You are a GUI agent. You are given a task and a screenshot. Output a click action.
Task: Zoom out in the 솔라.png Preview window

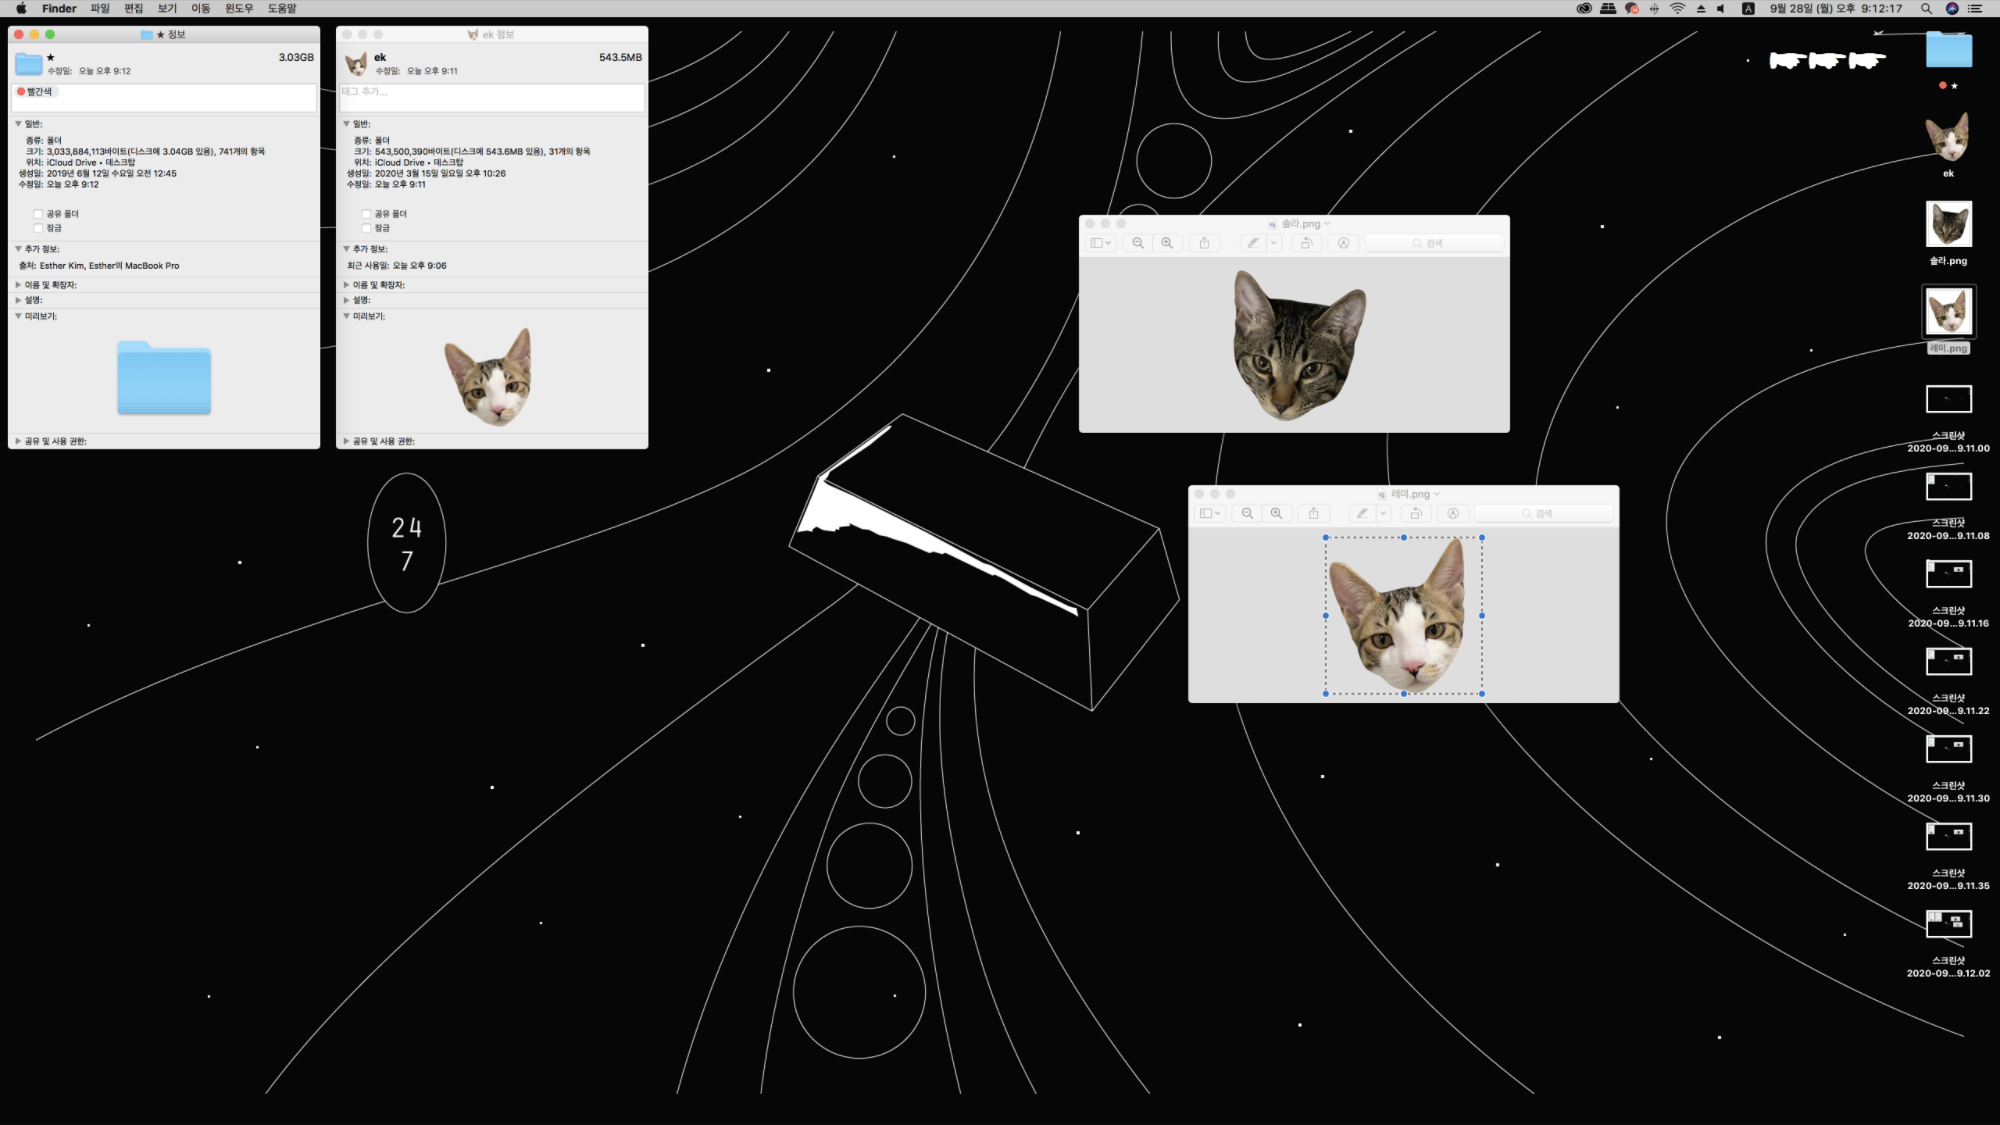(1138, 243)
